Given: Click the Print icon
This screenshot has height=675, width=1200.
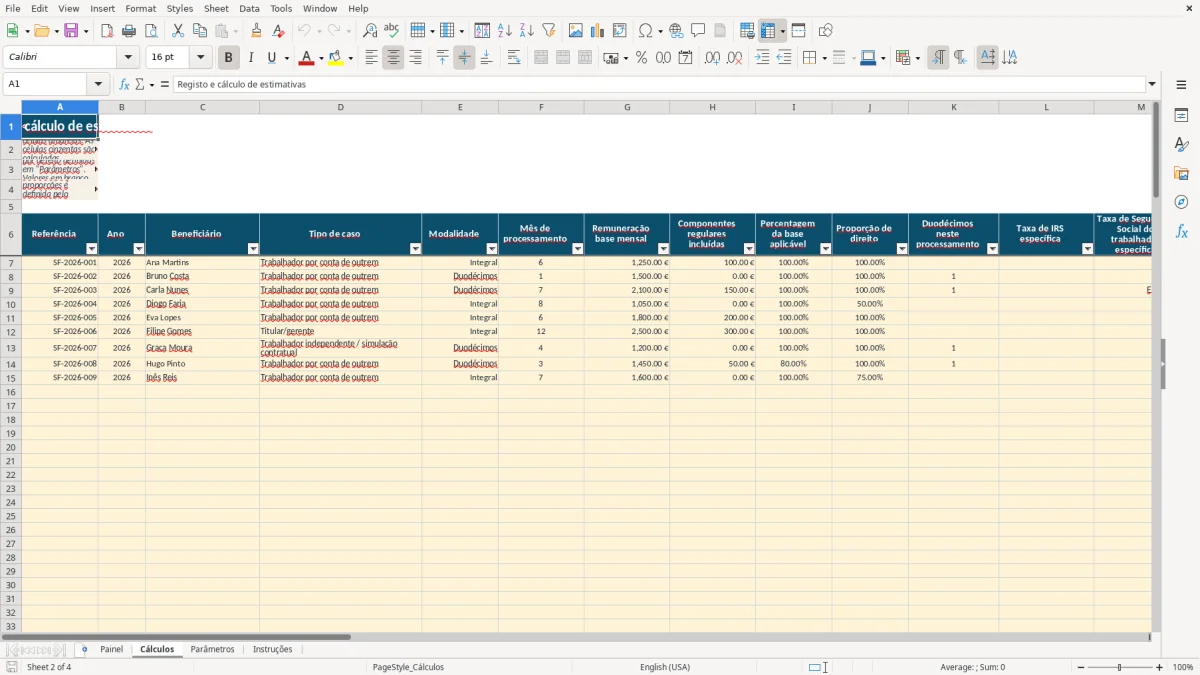Looking at the screenshot, I should (129, 31).
